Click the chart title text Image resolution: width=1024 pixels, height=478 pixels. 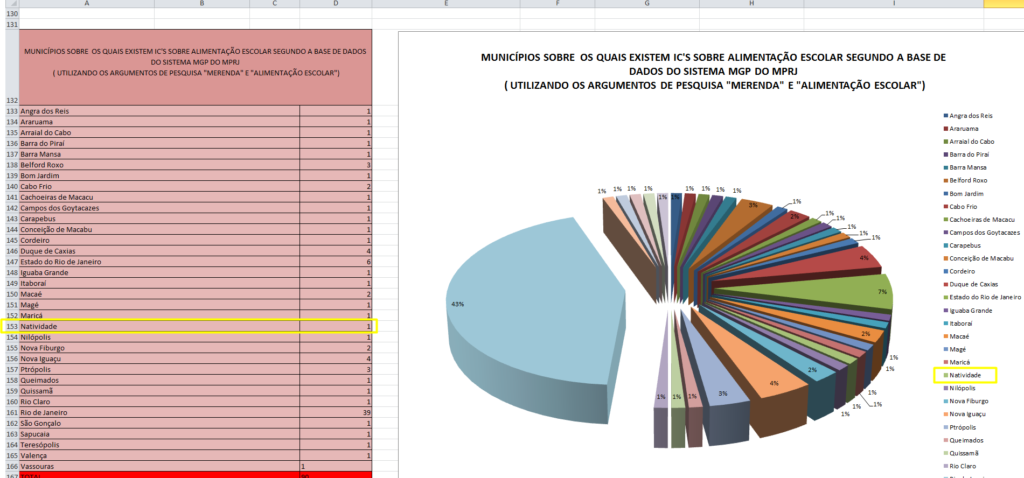pos(713,71)
